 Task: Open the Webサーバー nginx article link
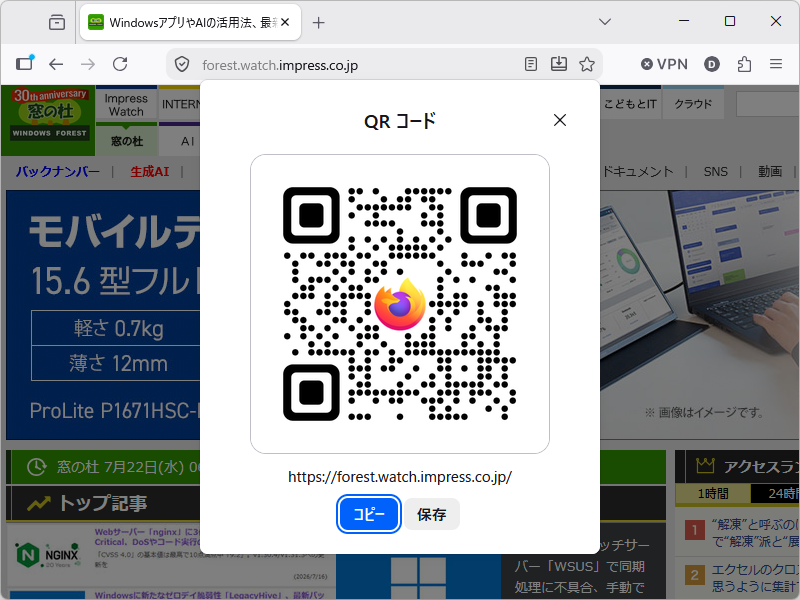[x=147, y=537]
